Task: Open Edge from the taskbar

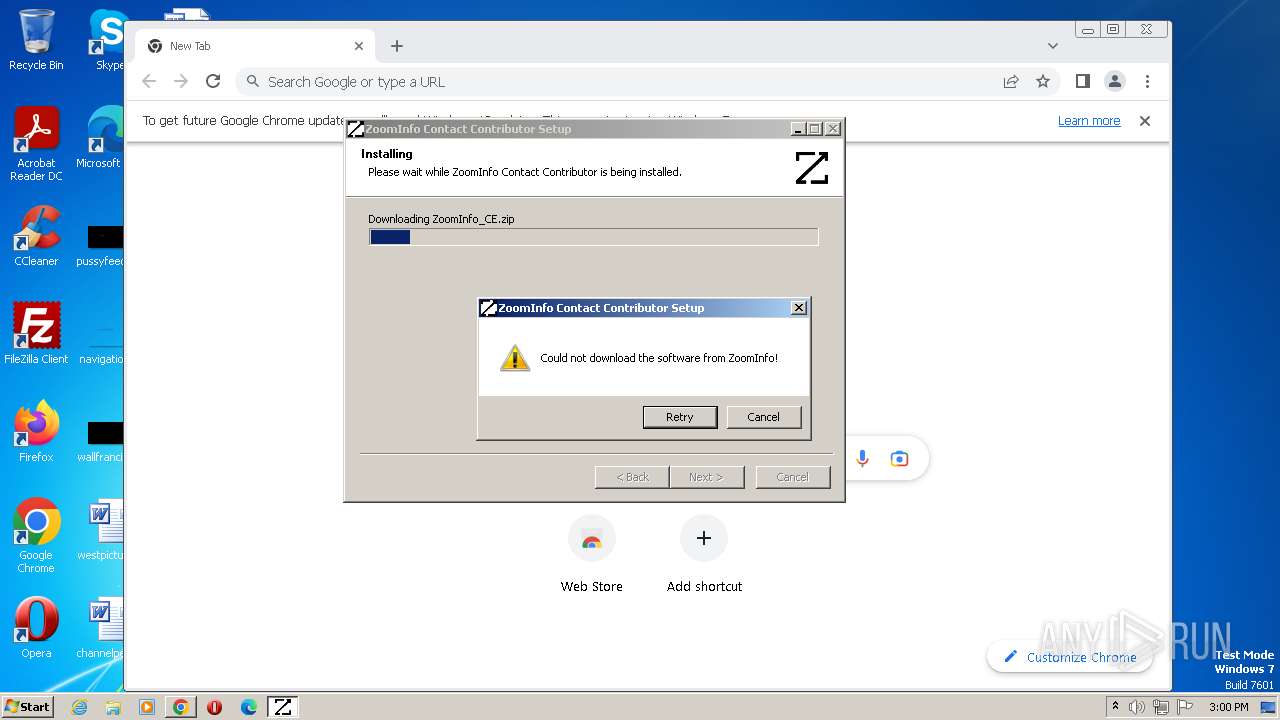Action: pyautogui.click(x=249, y=707)
